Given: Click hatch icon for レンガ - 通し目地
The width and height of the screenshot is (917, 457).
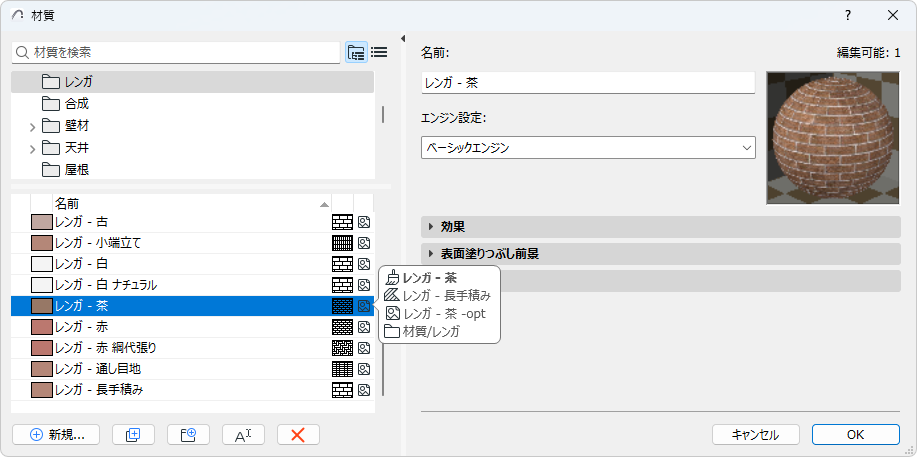Looking at the screenshot, I should [x=342, y=369].
